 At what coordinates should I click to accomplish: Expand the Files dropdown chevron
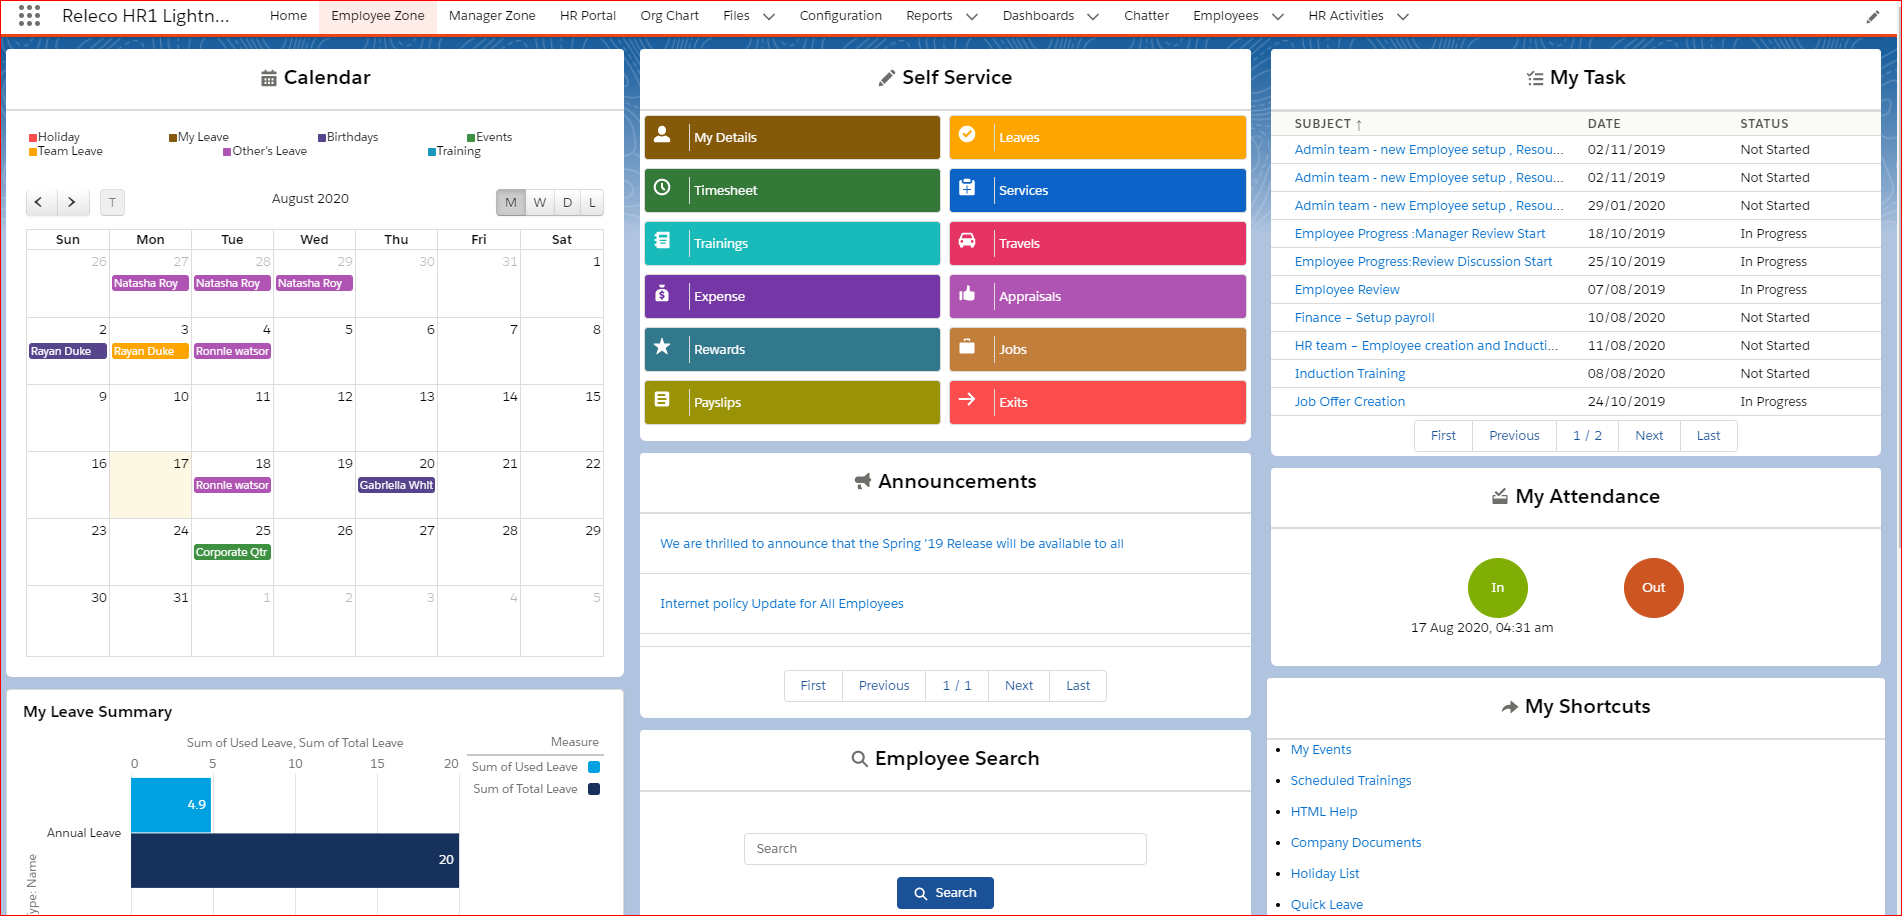pos(769,17)
